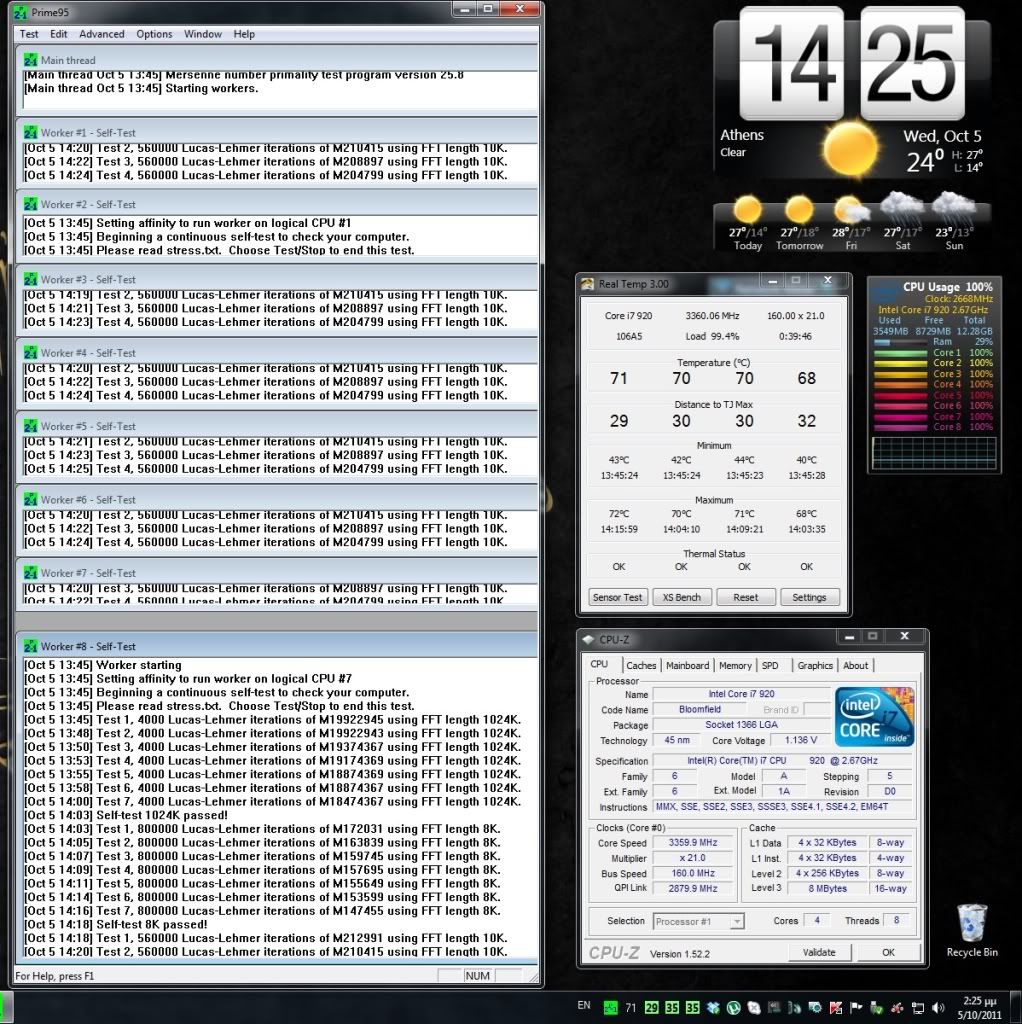The image size is (1022, 1024).
Task: Click the OK button in CPU-Z
Action: point(888,952)
